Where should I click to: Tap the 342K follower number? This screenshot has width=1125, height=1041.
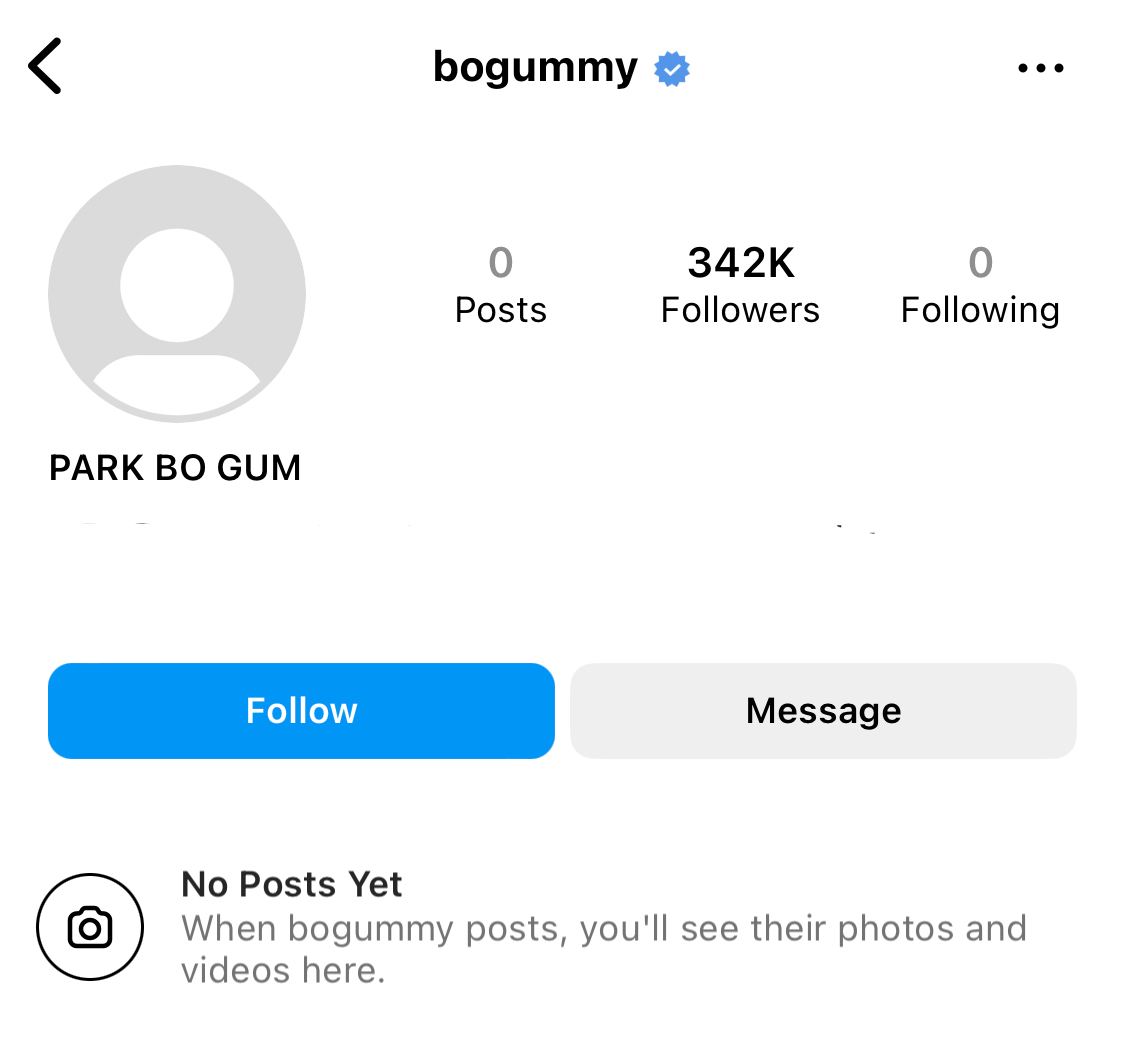pos(741,263)
